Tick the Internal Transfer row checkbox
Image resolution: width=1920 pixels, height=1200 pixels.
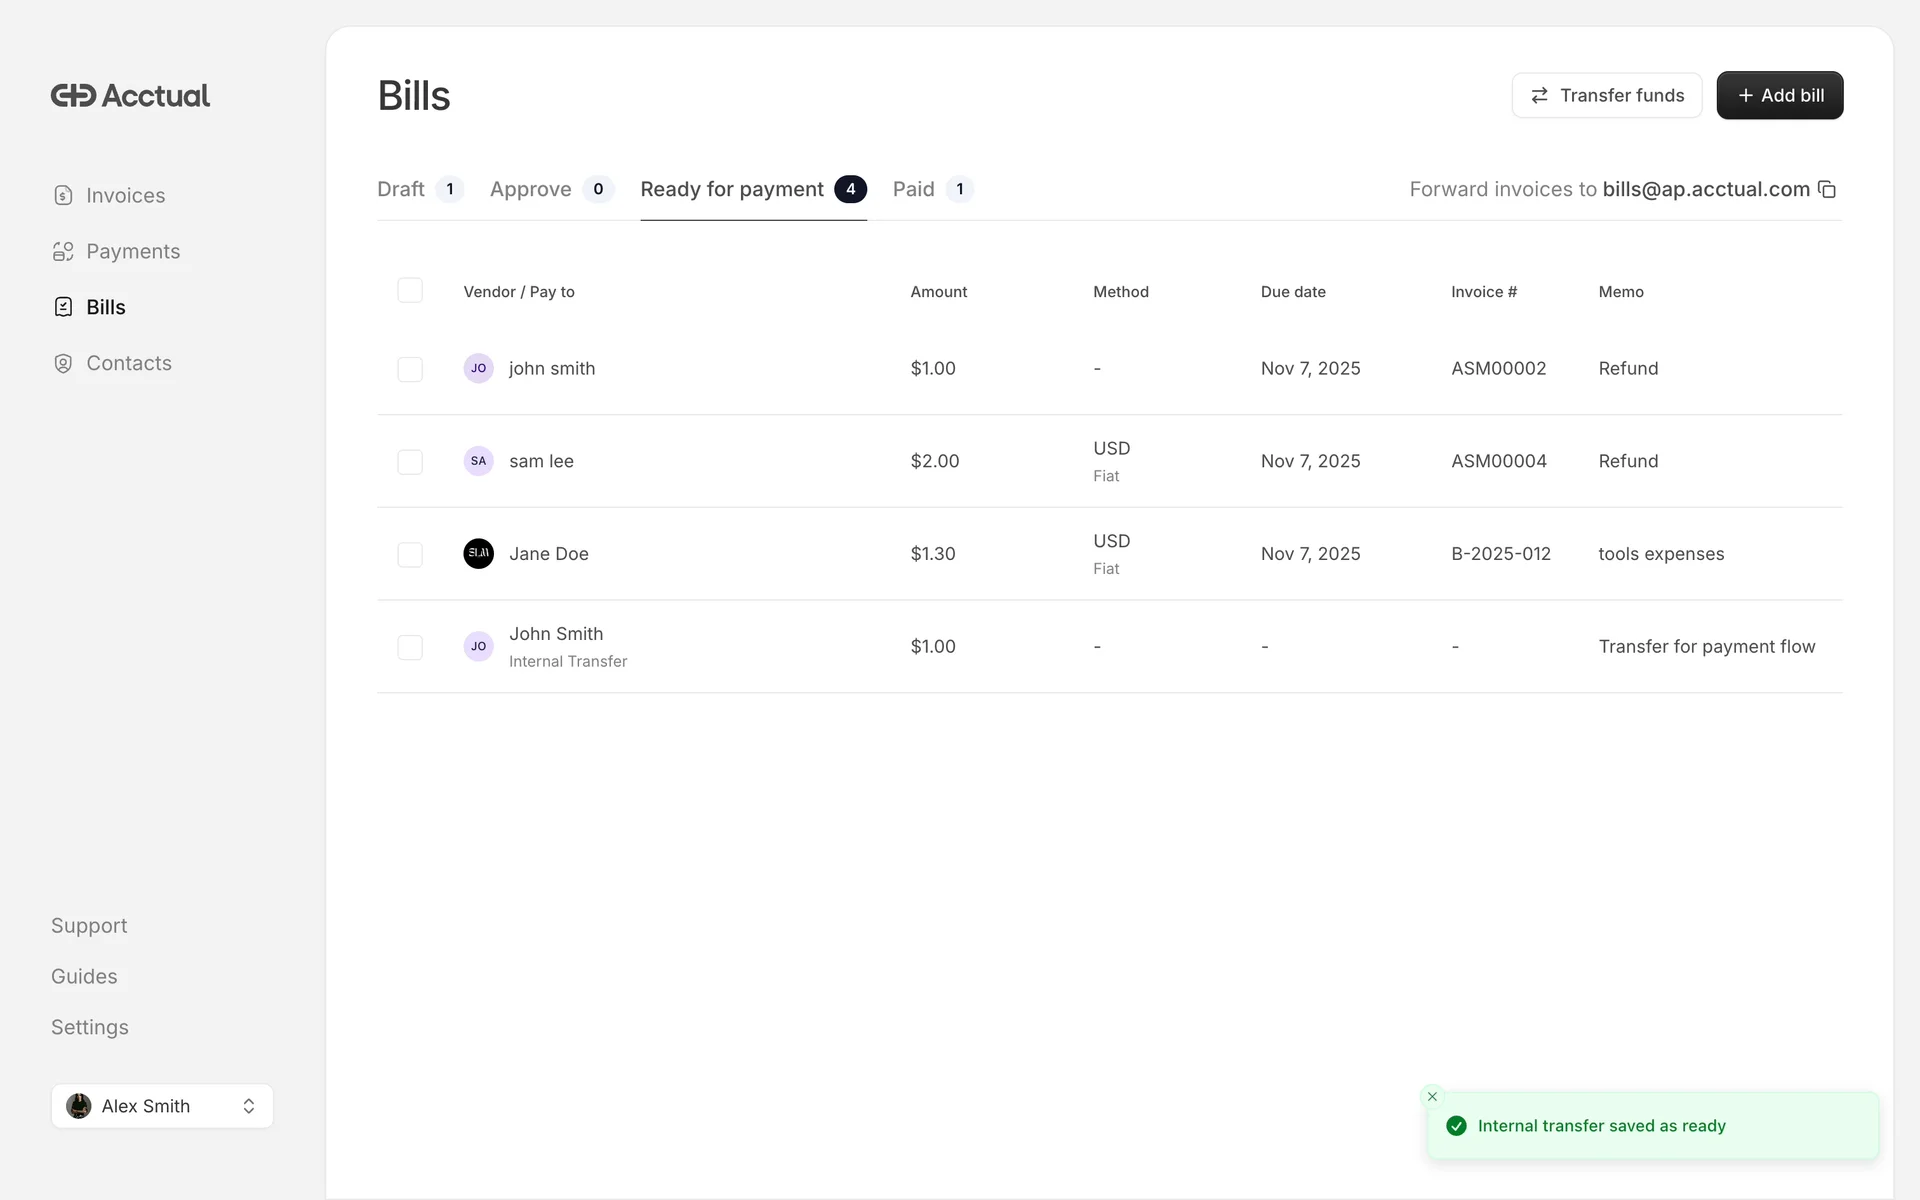coord(410,647)
